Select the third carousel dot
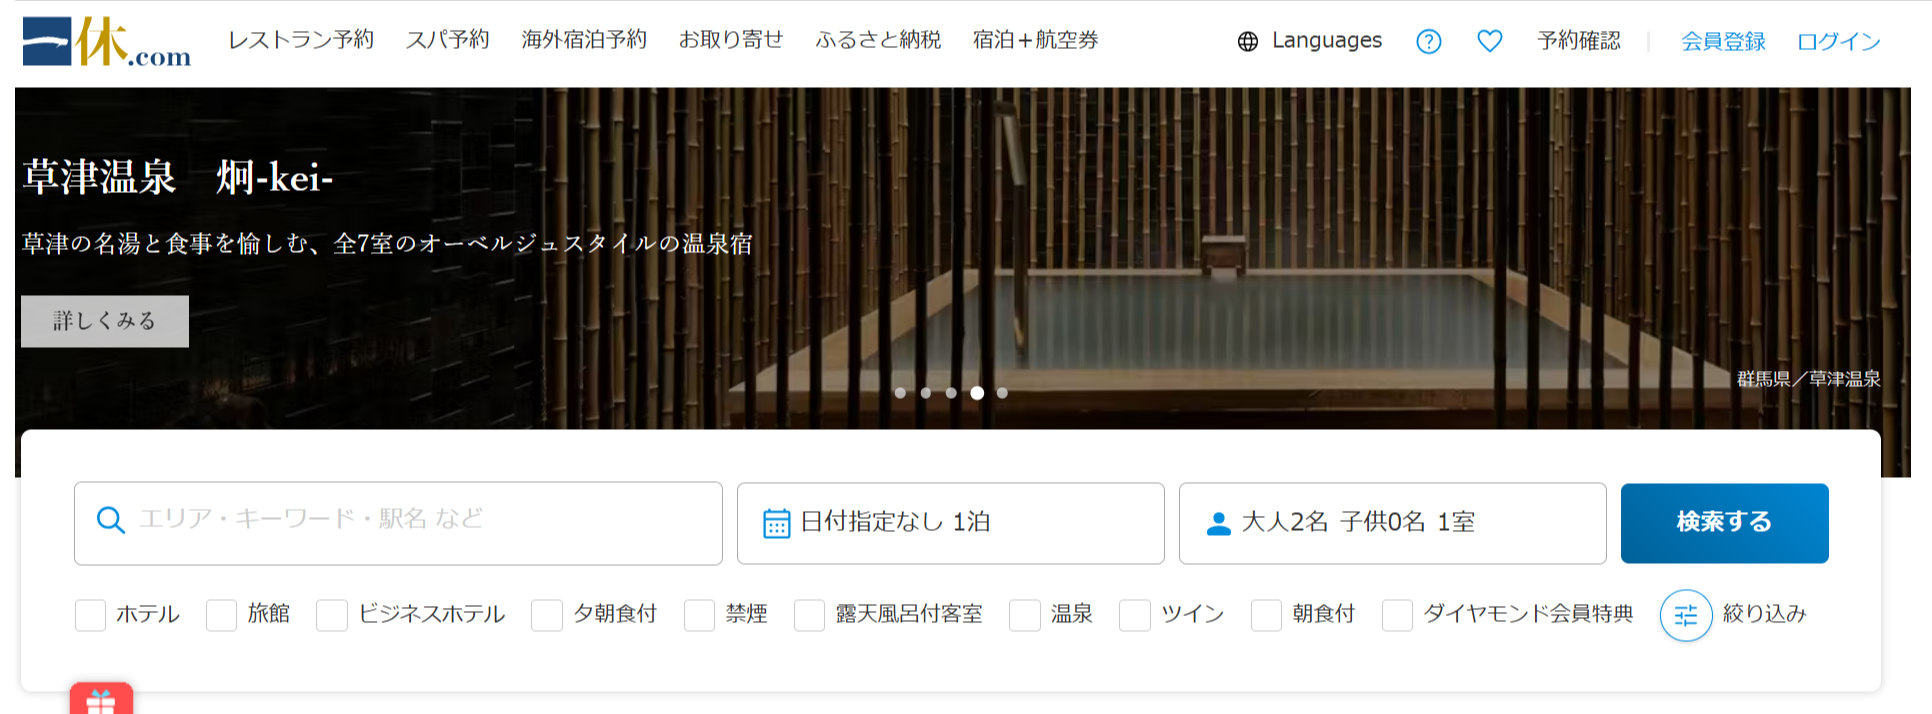 (951, 393)
